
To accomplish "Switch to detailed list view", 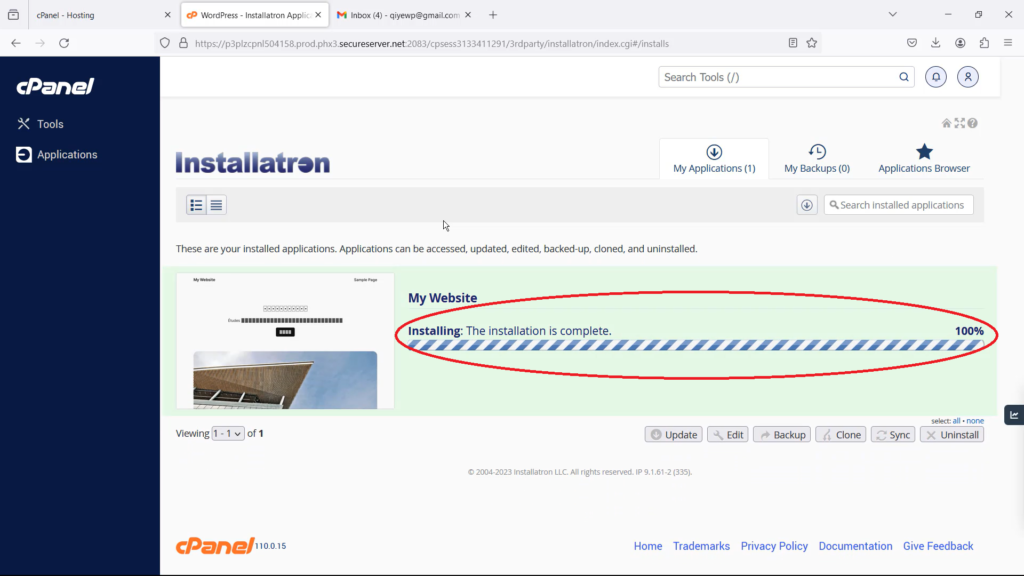I will (x=196, y=205).
